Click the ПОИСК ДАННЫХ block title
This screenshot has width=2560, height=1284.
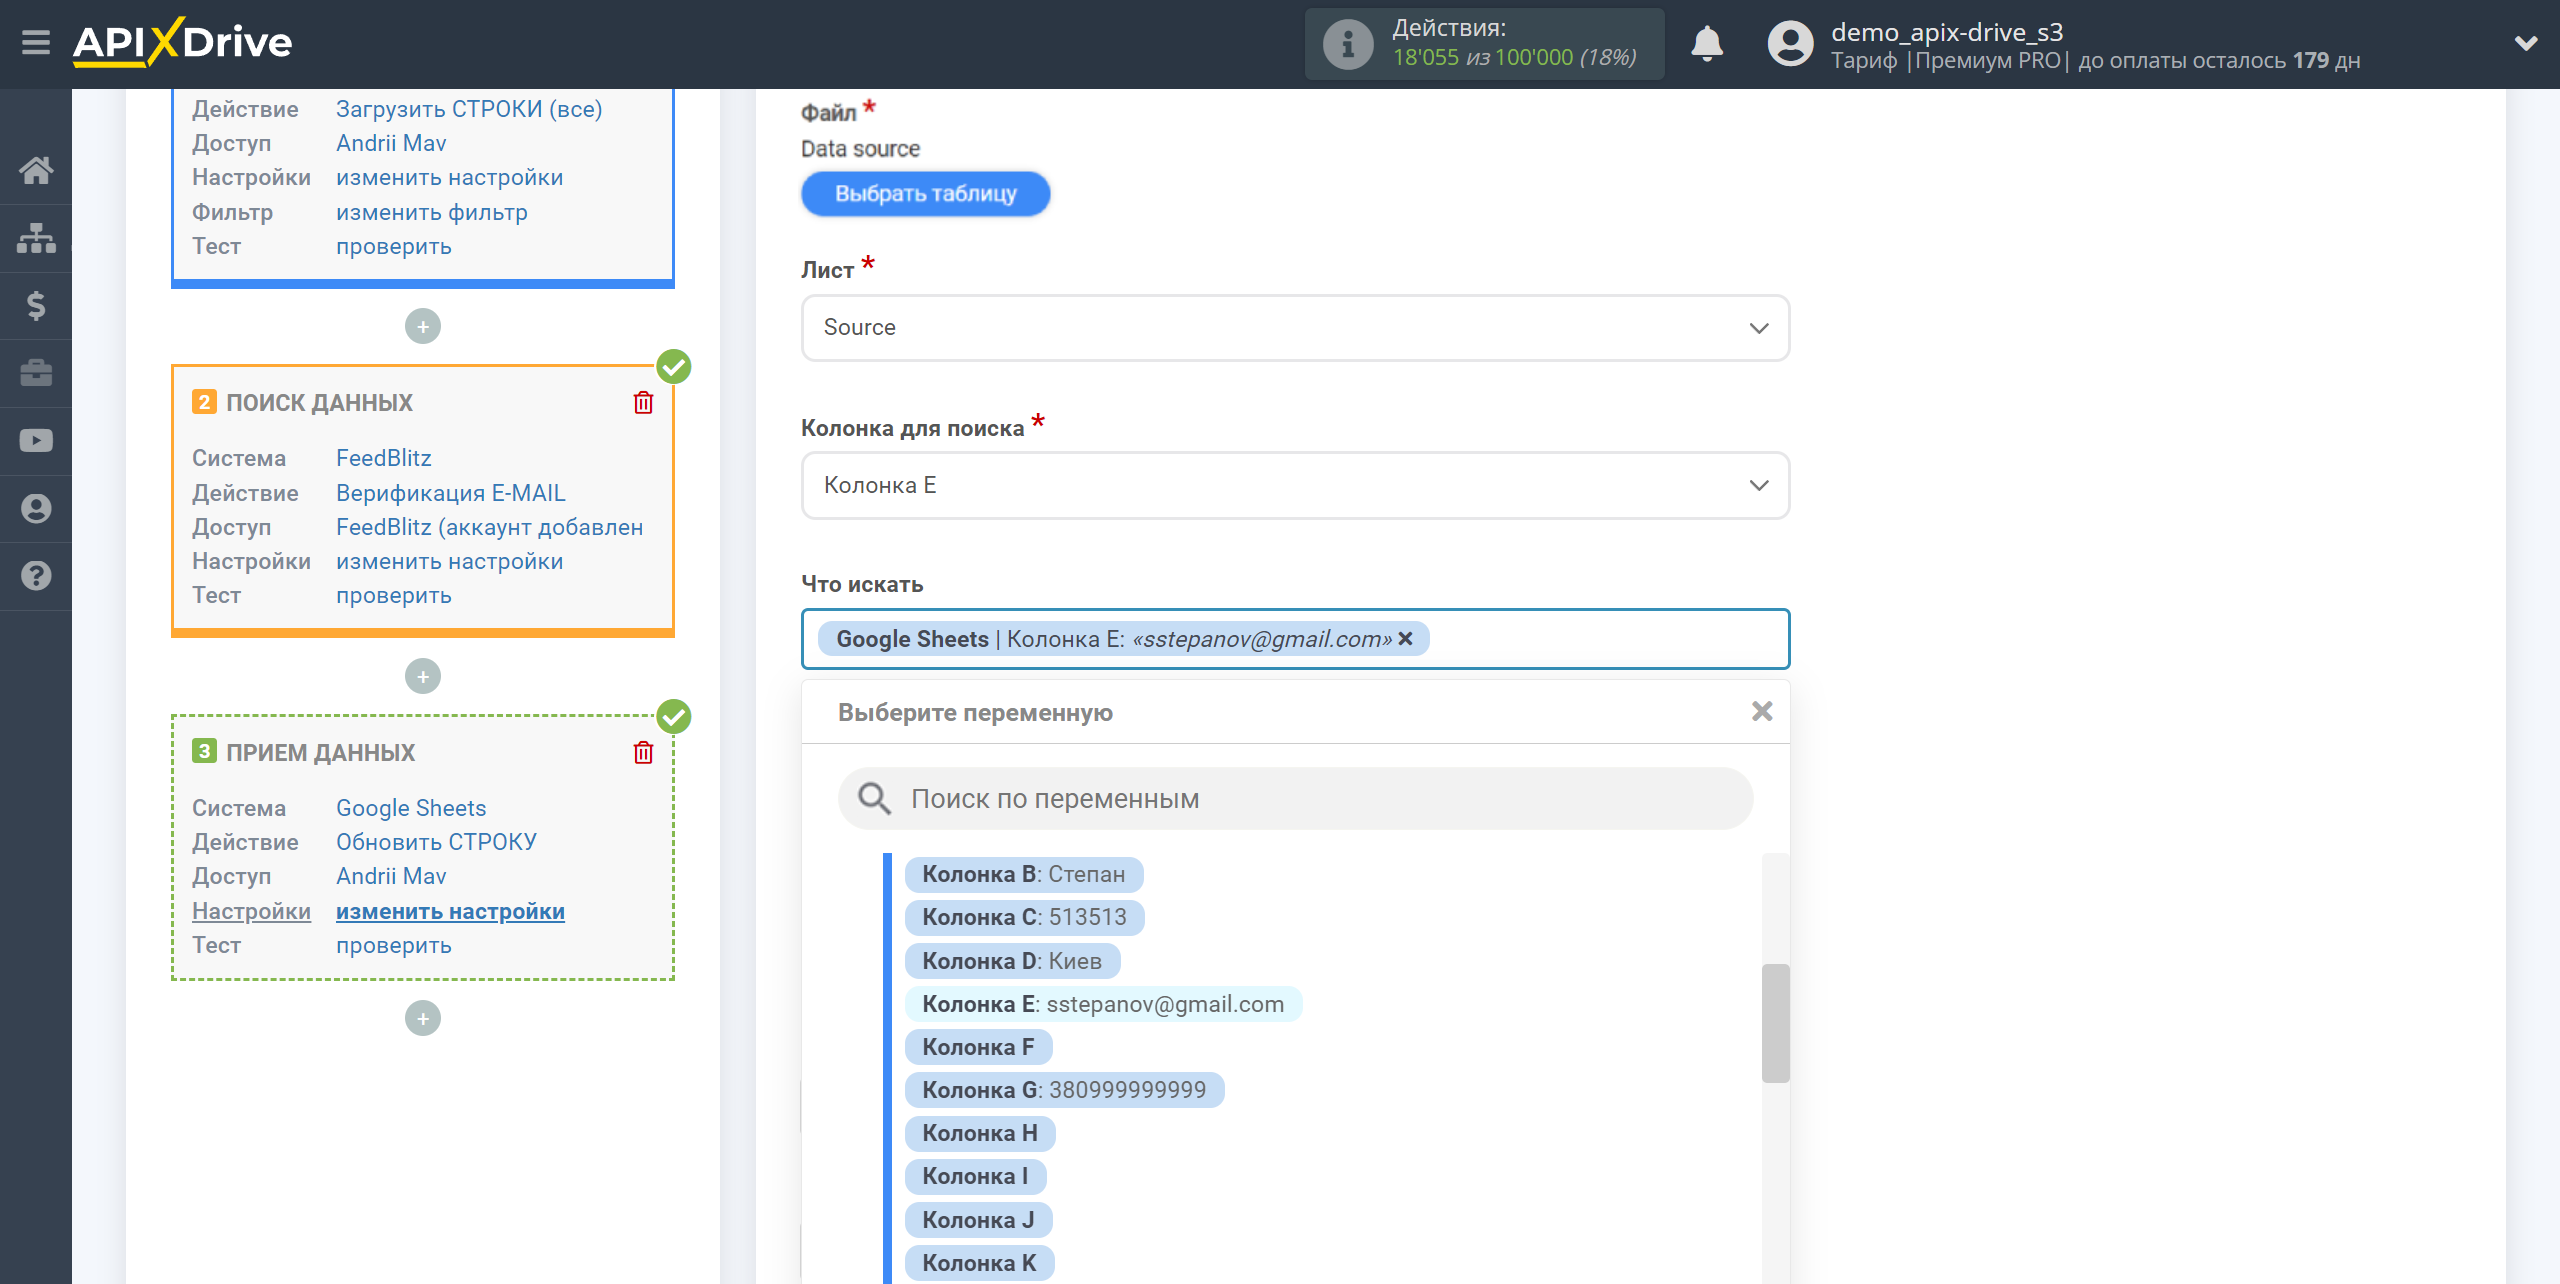click(x=319, y=402)
